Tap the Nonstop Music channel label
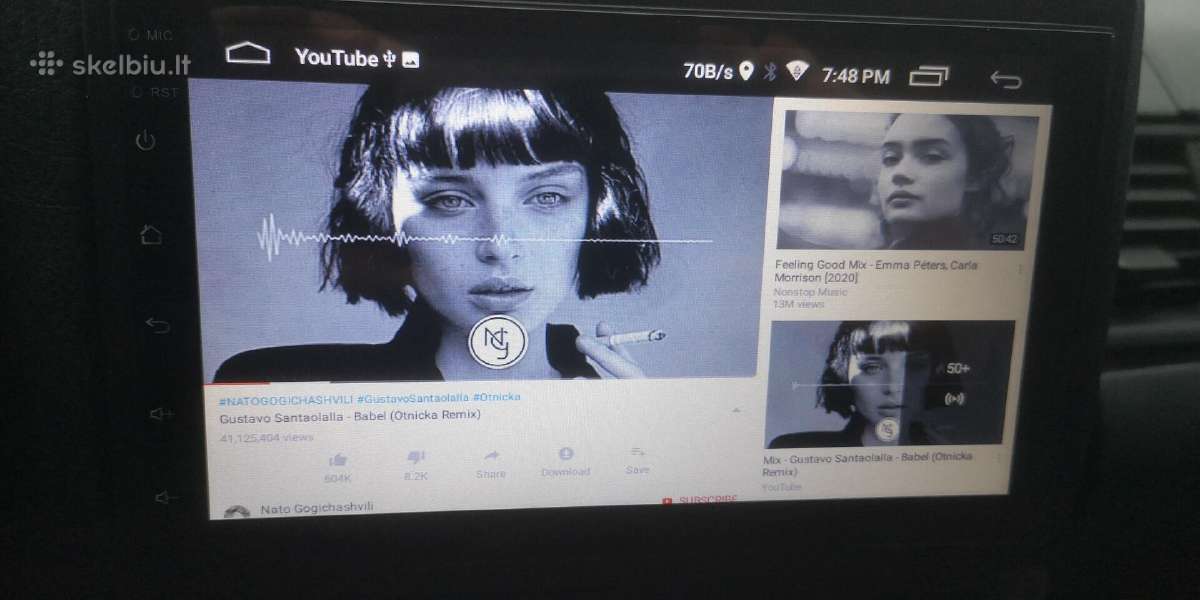 pyautogui.click(x=810, y=292)
